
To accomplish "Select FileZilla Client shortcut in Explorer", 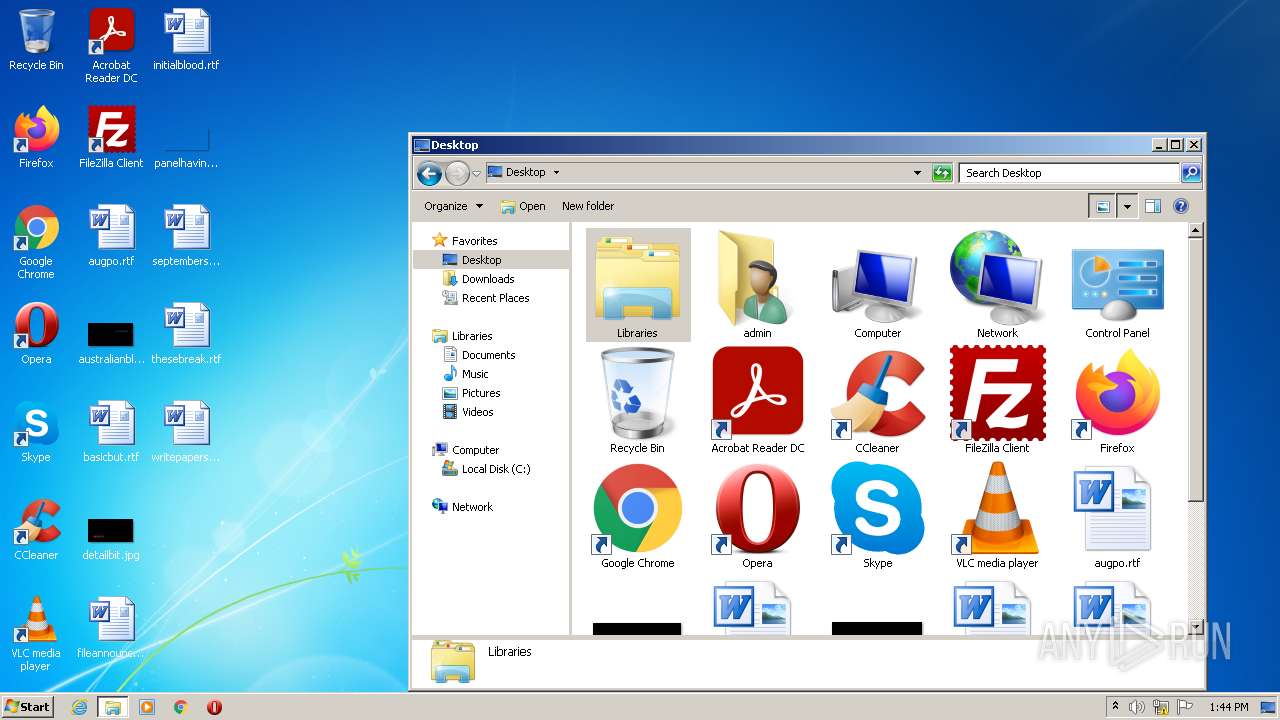I will (997, 400).
